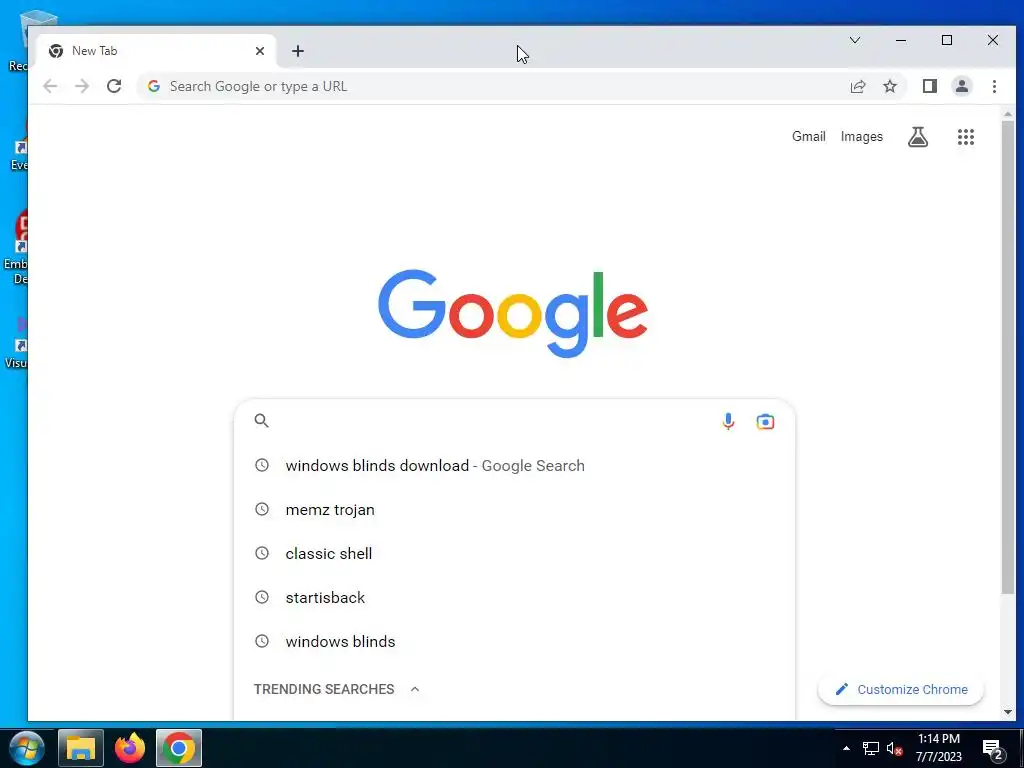Open Search Labs flask icon
This screenshot has width=1024, height=768.
coord(918,136)
